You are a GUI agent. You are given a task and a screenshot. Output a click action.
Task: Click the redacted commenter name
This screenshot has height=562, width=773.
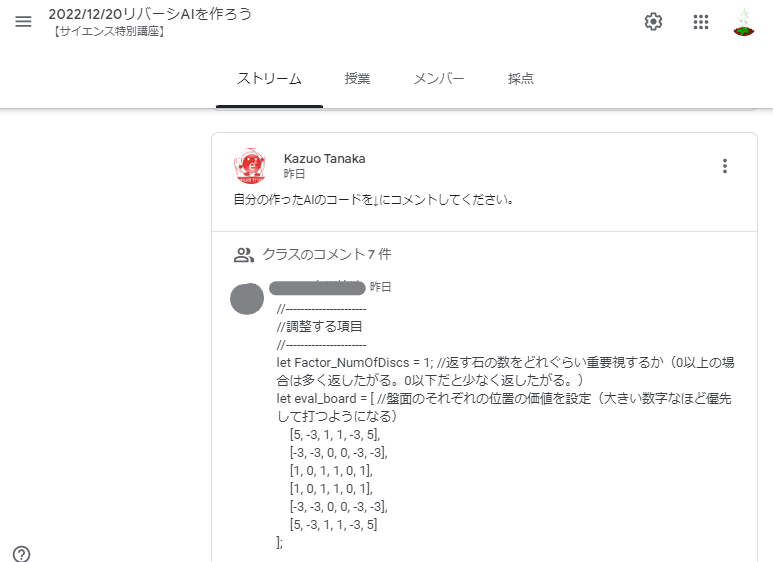pyautogui.click(x=317, y=287)
